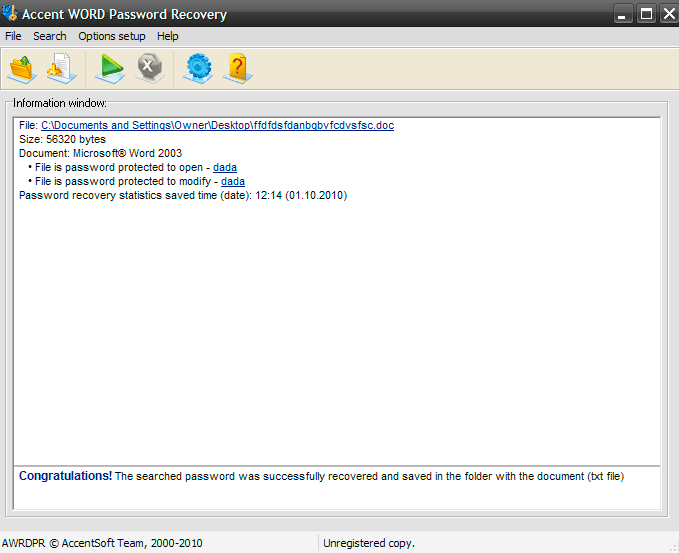The height and width of the screenshot is (553, 679).
Task: Start password search with green play icon
Action: (110, 68)
